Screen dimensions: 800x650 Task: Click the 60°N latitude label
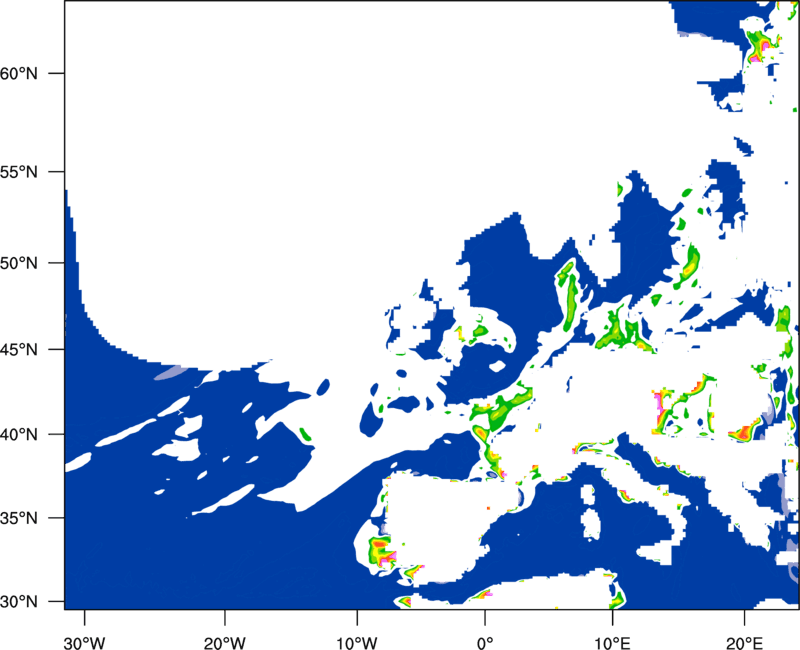[19, 73]
